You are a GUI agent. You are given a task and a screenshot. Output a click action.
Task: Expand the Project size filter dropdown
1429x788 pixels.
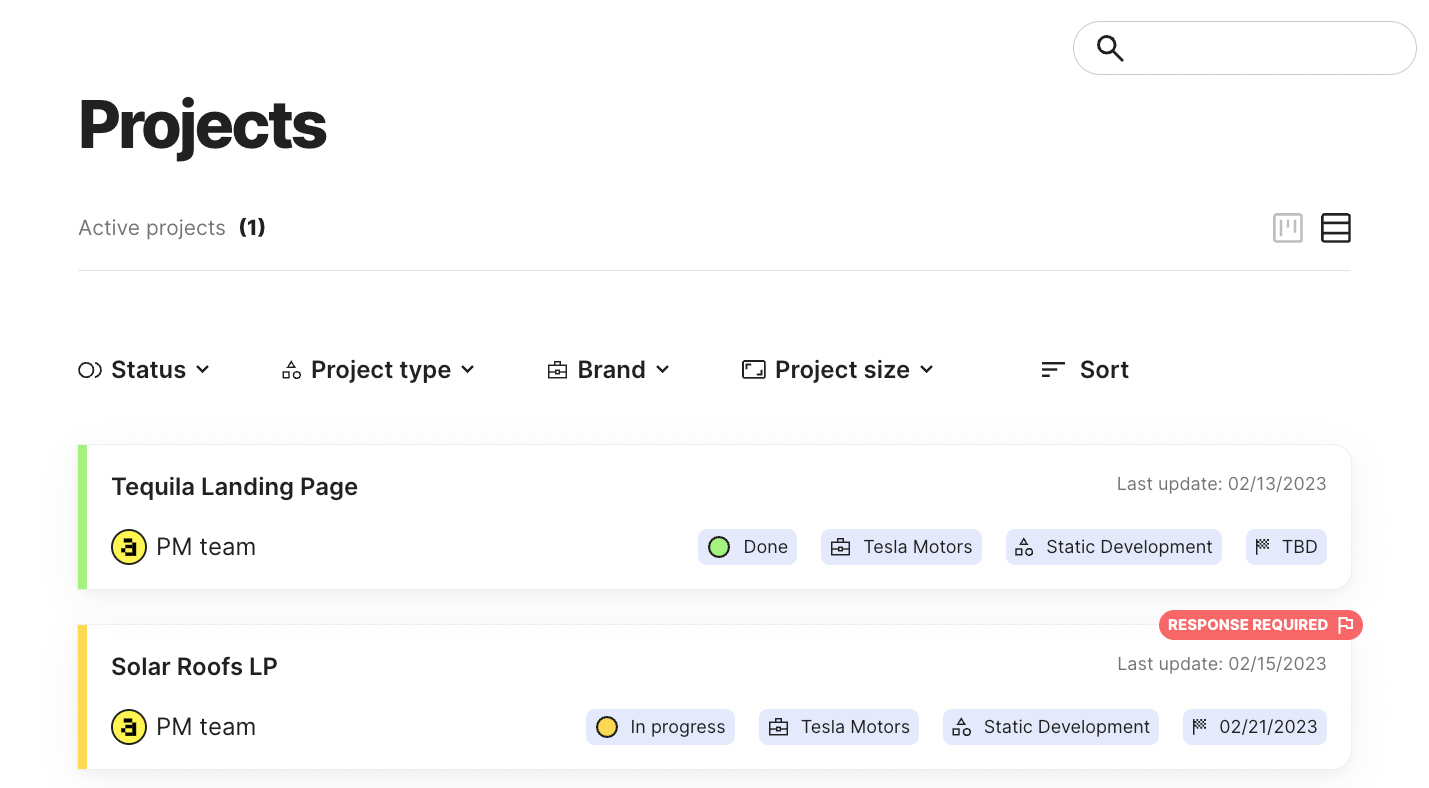[838, 370]
